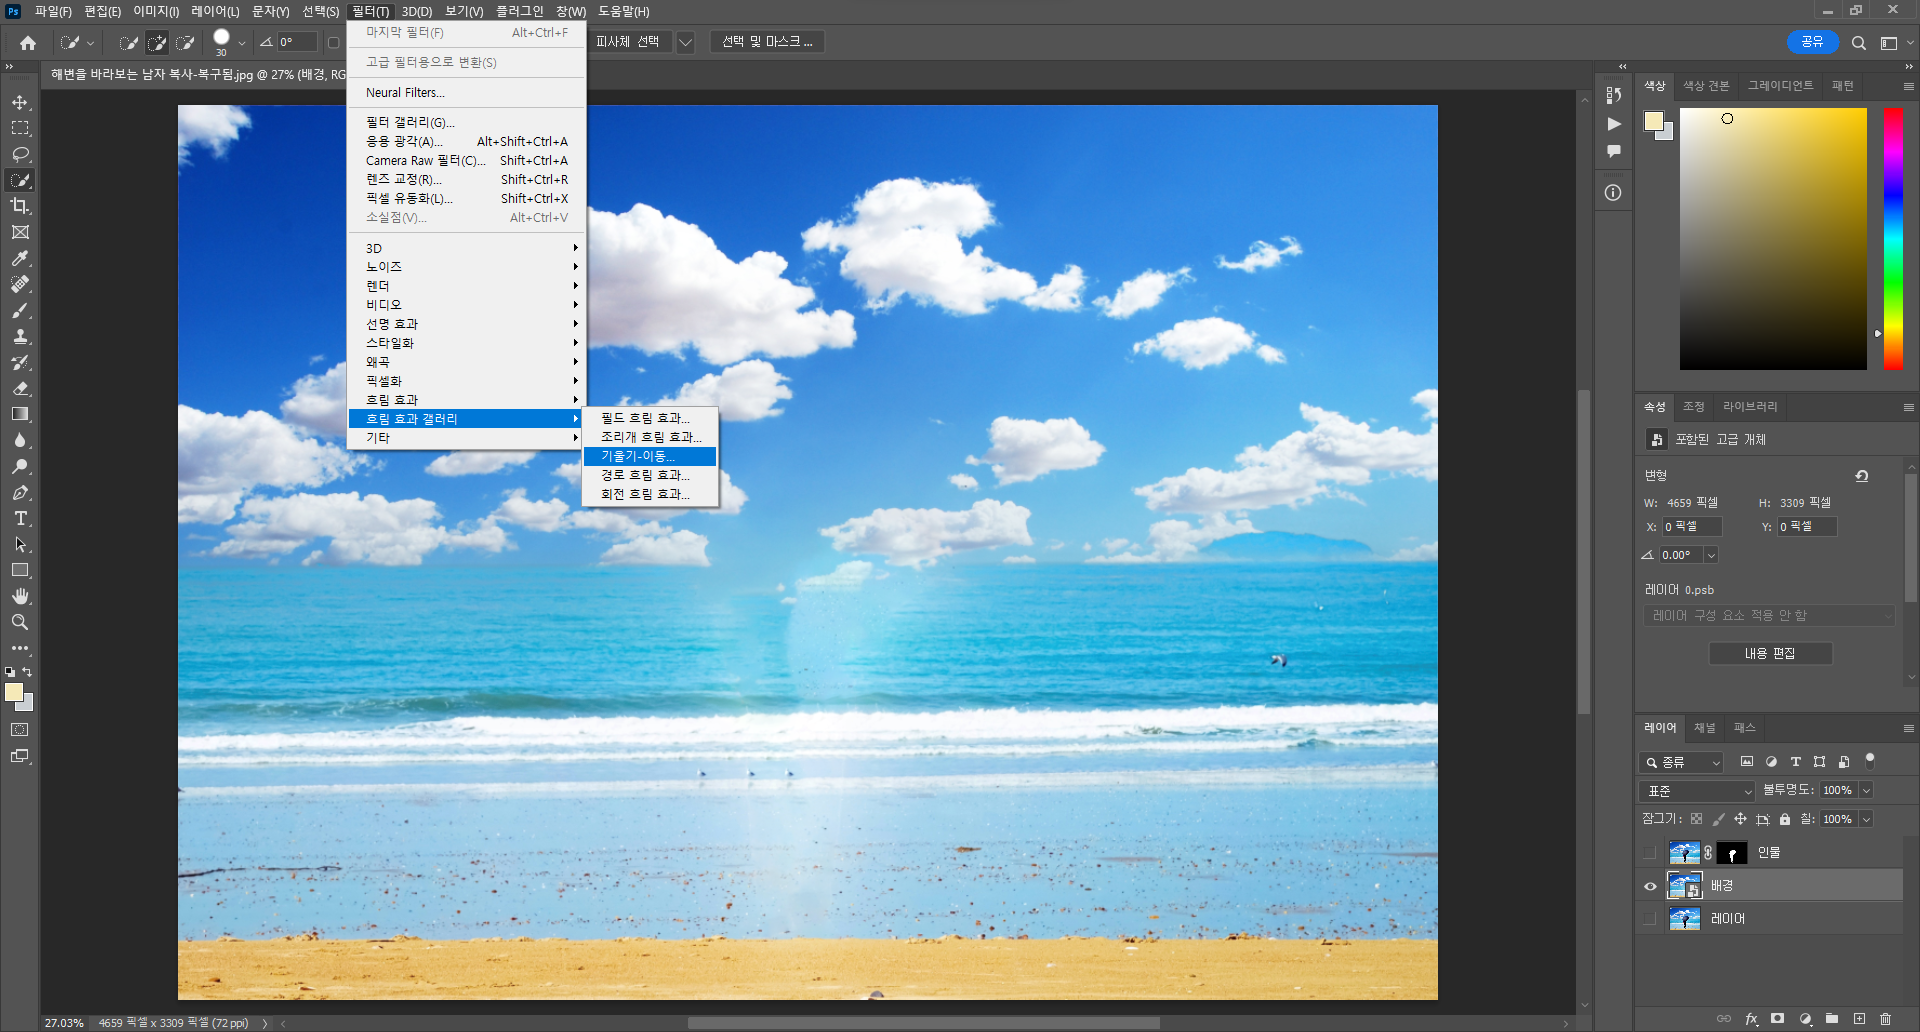Choose 회전 흐림 효과 option

(x=650, y=494)
